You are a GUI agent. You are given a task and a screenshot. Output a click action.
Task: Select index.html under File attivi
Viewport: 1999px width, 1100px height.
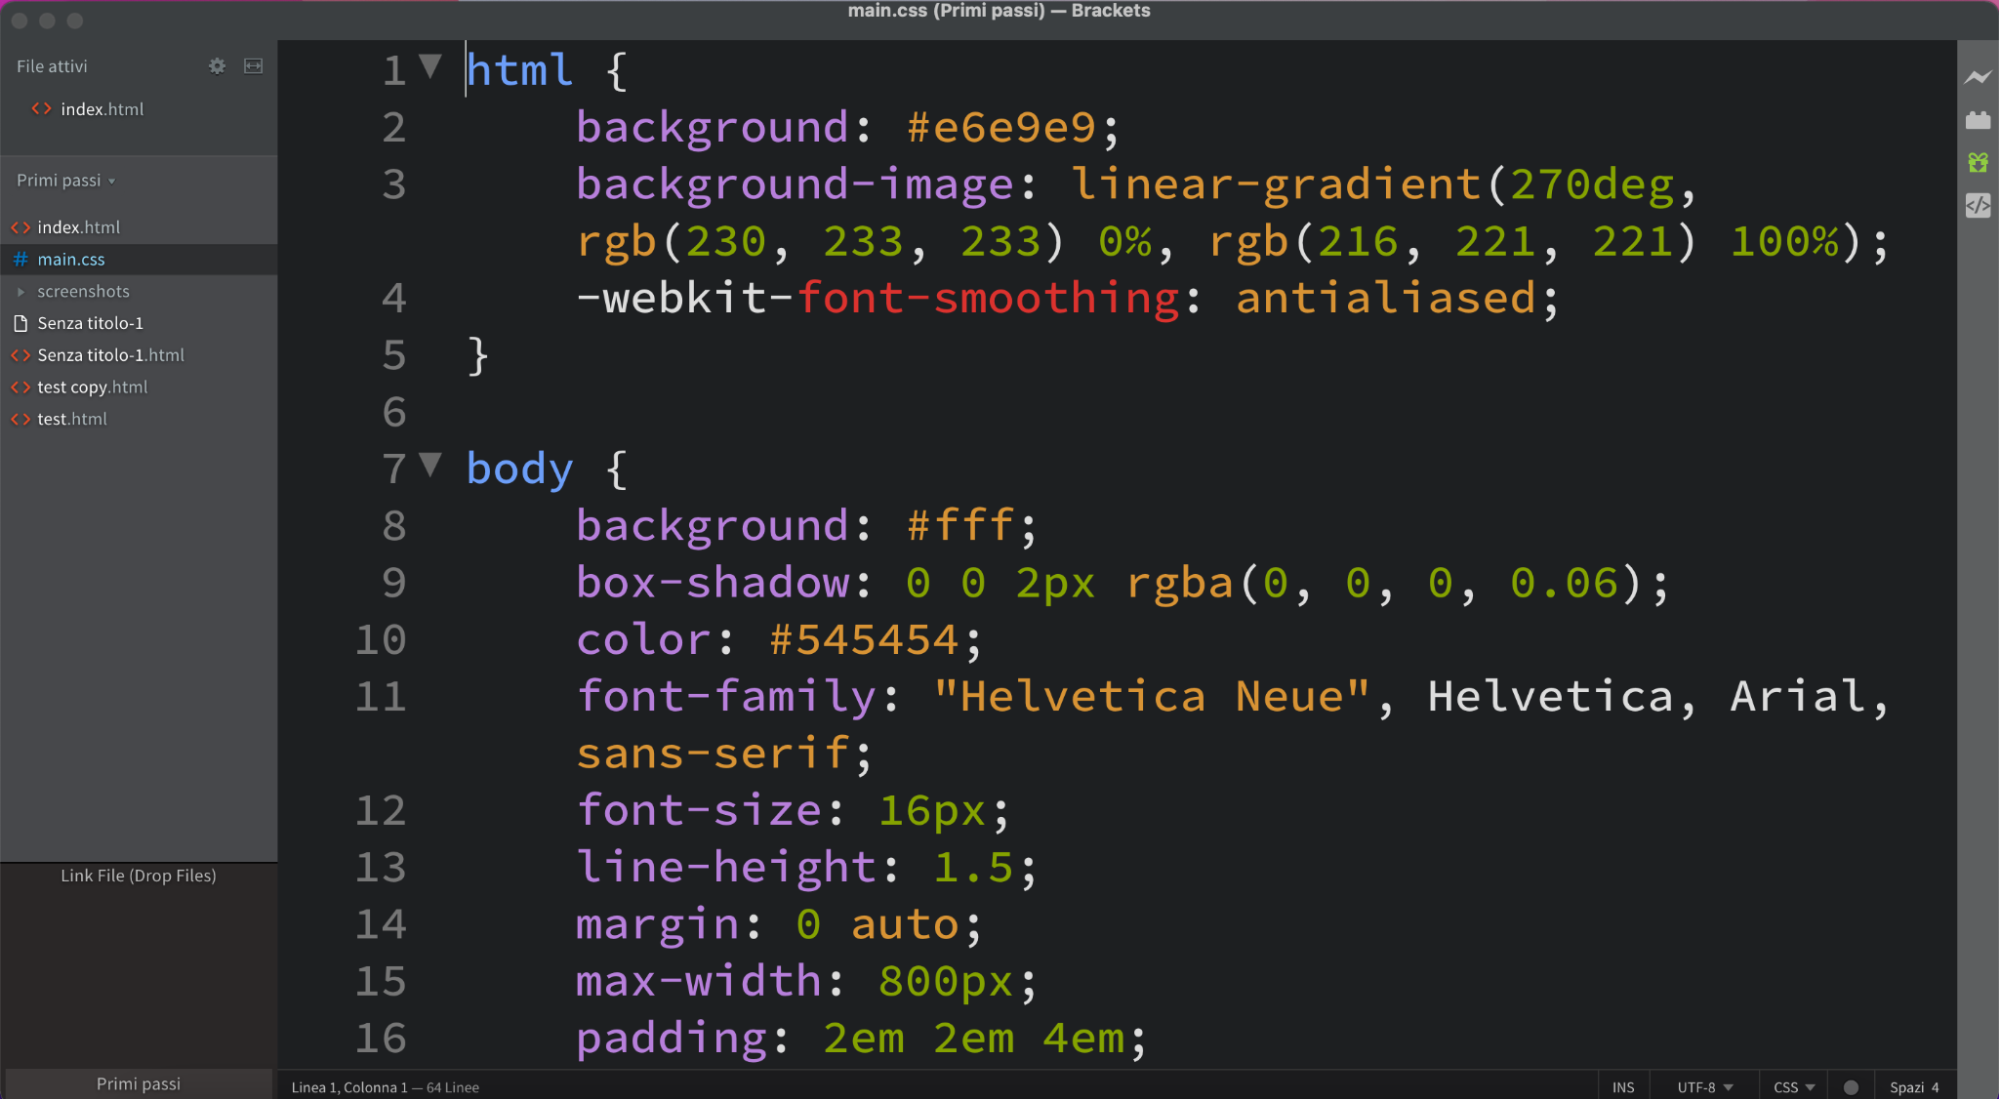tap(102, 109)
